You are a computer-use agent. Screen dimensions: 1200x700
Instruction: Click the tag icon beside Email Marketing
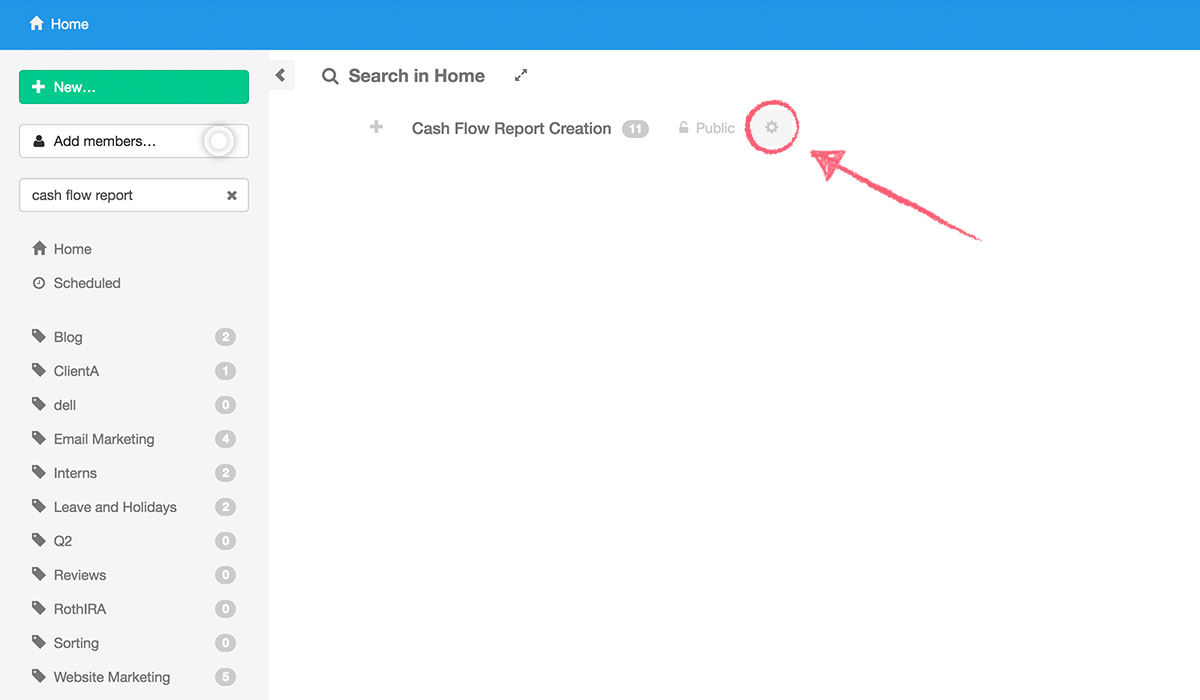coord(39,438)
